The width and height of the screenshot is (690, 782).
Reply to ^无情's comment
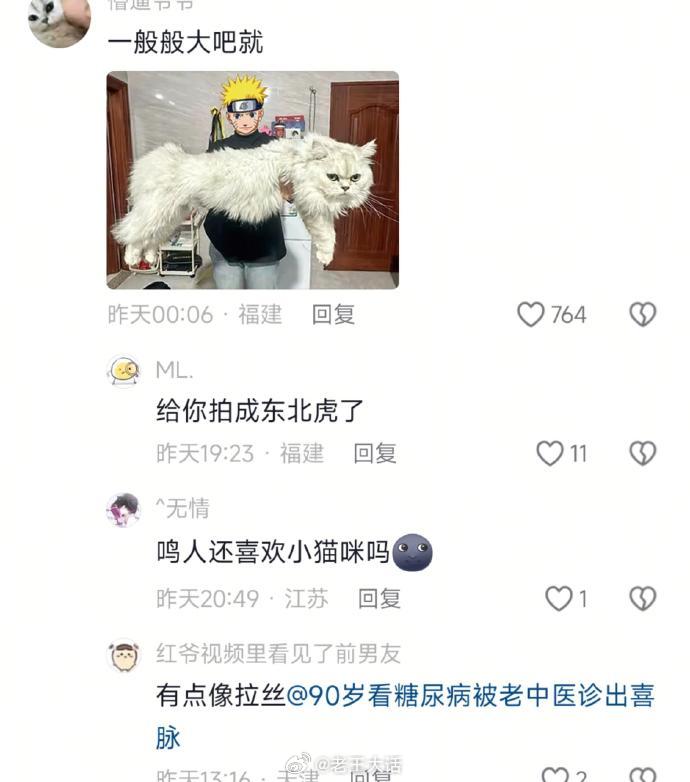(x=379, y=598)
